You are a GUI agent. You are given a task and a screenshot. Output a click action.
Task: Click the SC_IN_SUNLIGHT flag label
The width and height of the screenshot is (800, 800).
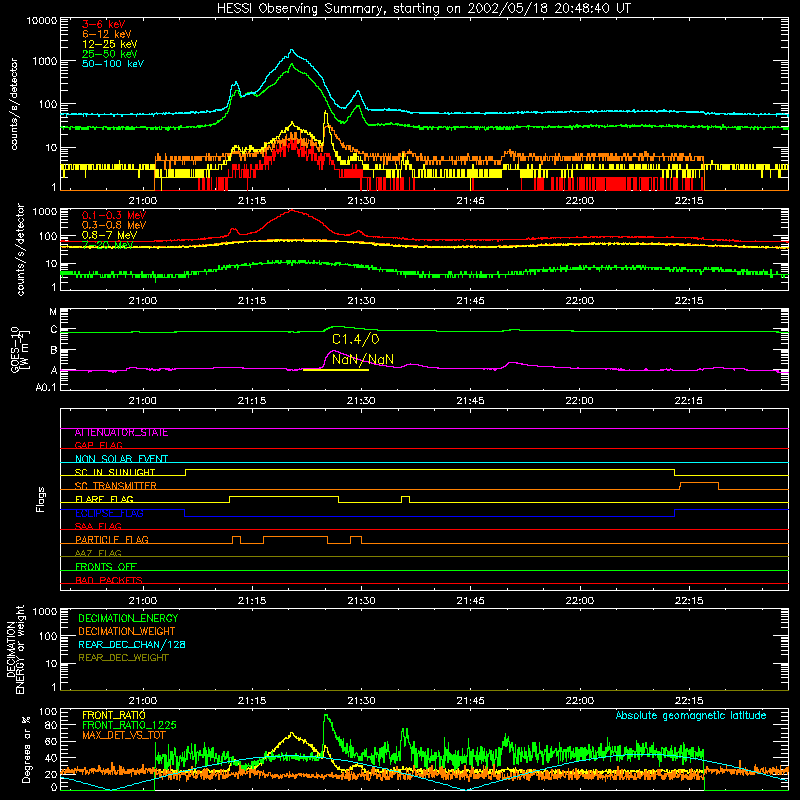pyautogui.click(x=115, y=472)
